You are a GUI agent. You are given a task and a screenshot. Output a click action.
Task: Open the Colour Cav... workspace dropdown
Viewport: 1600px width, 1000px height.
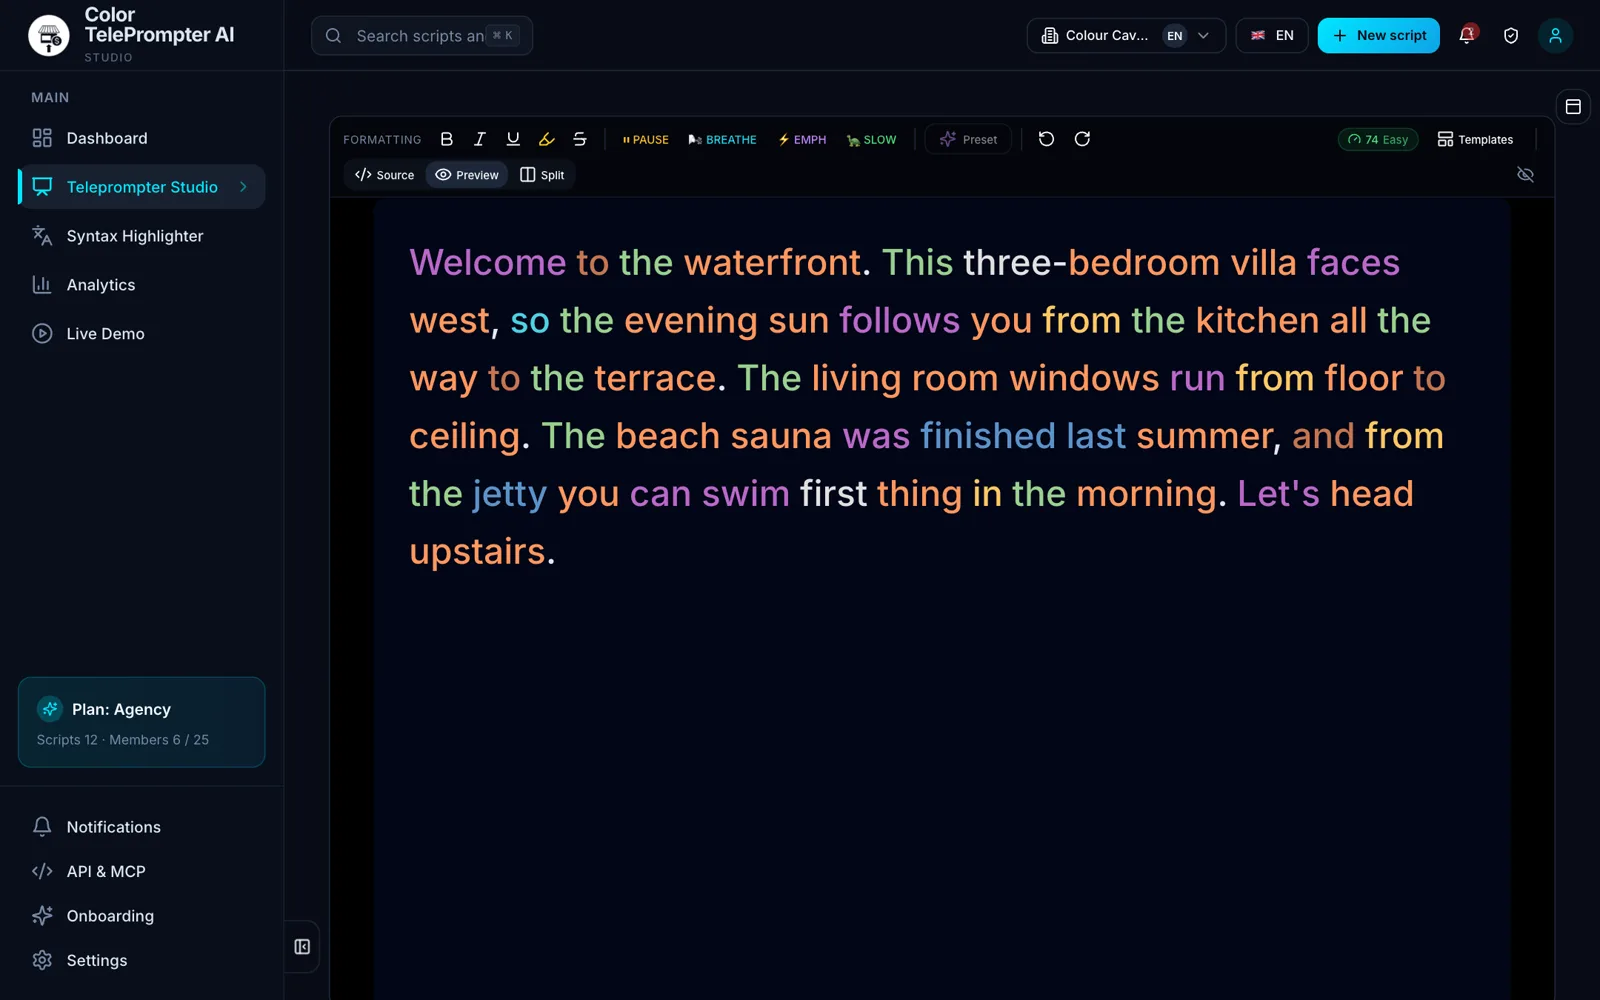point(1126,35)
